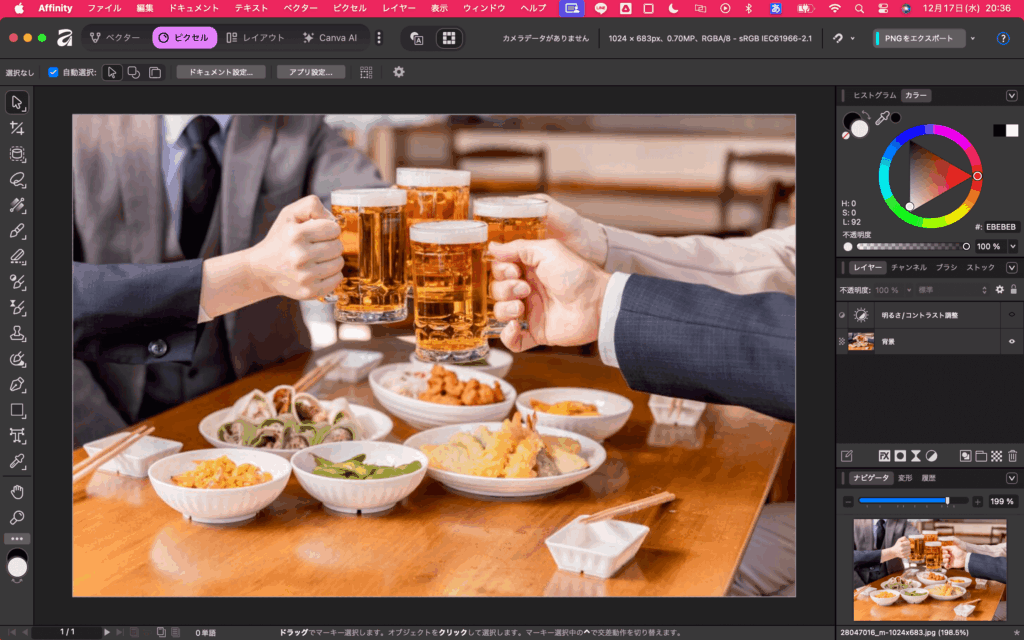
Task: Open the opacity percentage dropdown in the Color panel
Action: (1012, 246)
